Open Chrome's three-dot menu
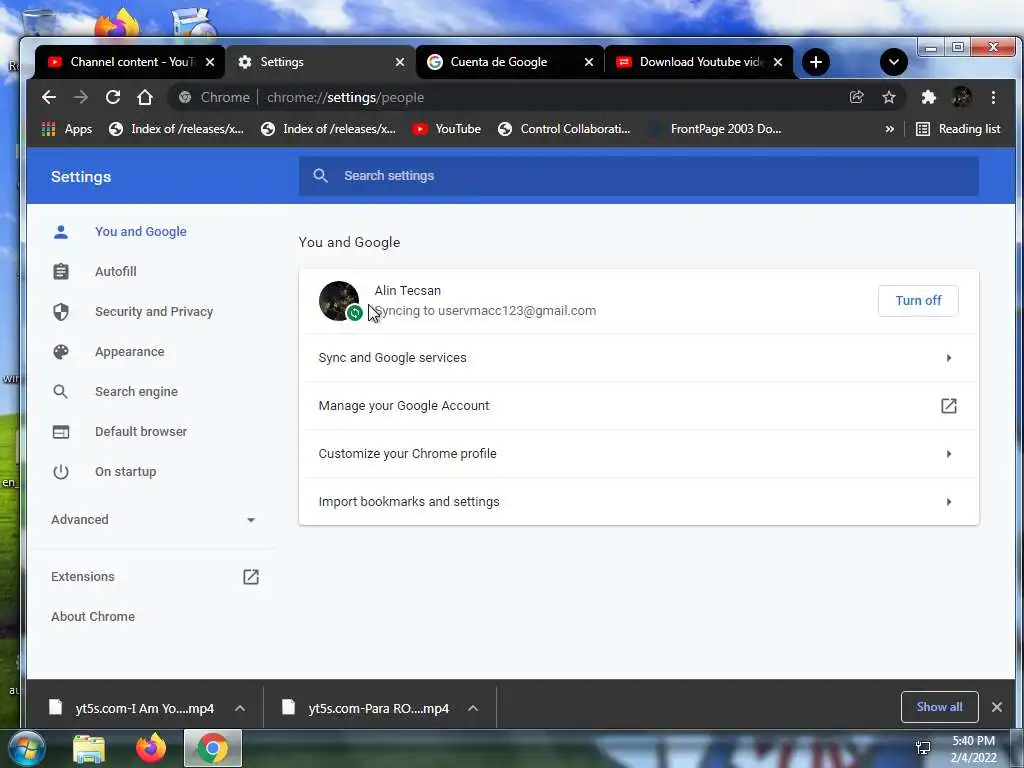 [993, 97]
